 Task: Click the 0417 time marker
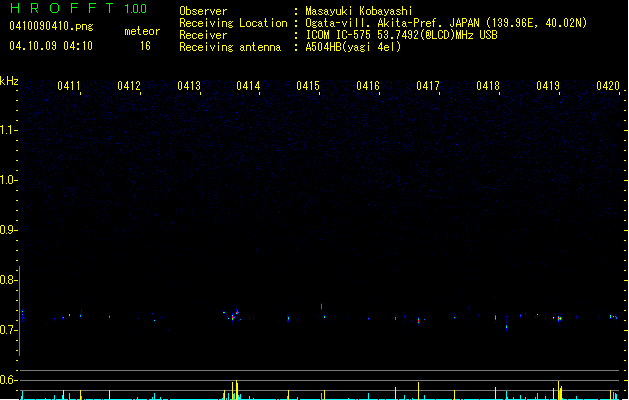(x=428, y=86)
